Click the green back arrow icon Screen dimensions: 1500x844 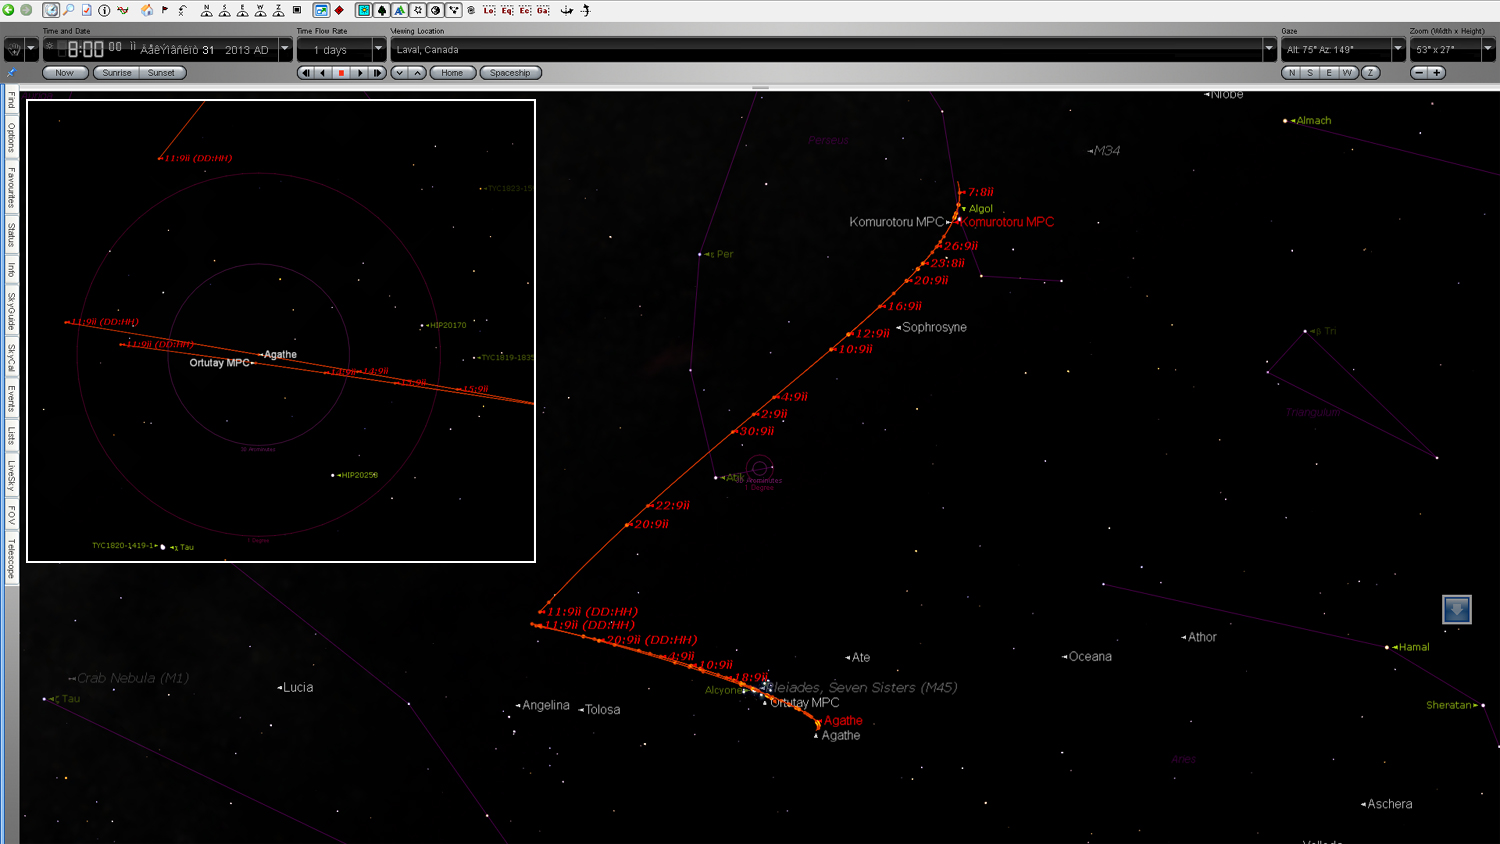8,10
